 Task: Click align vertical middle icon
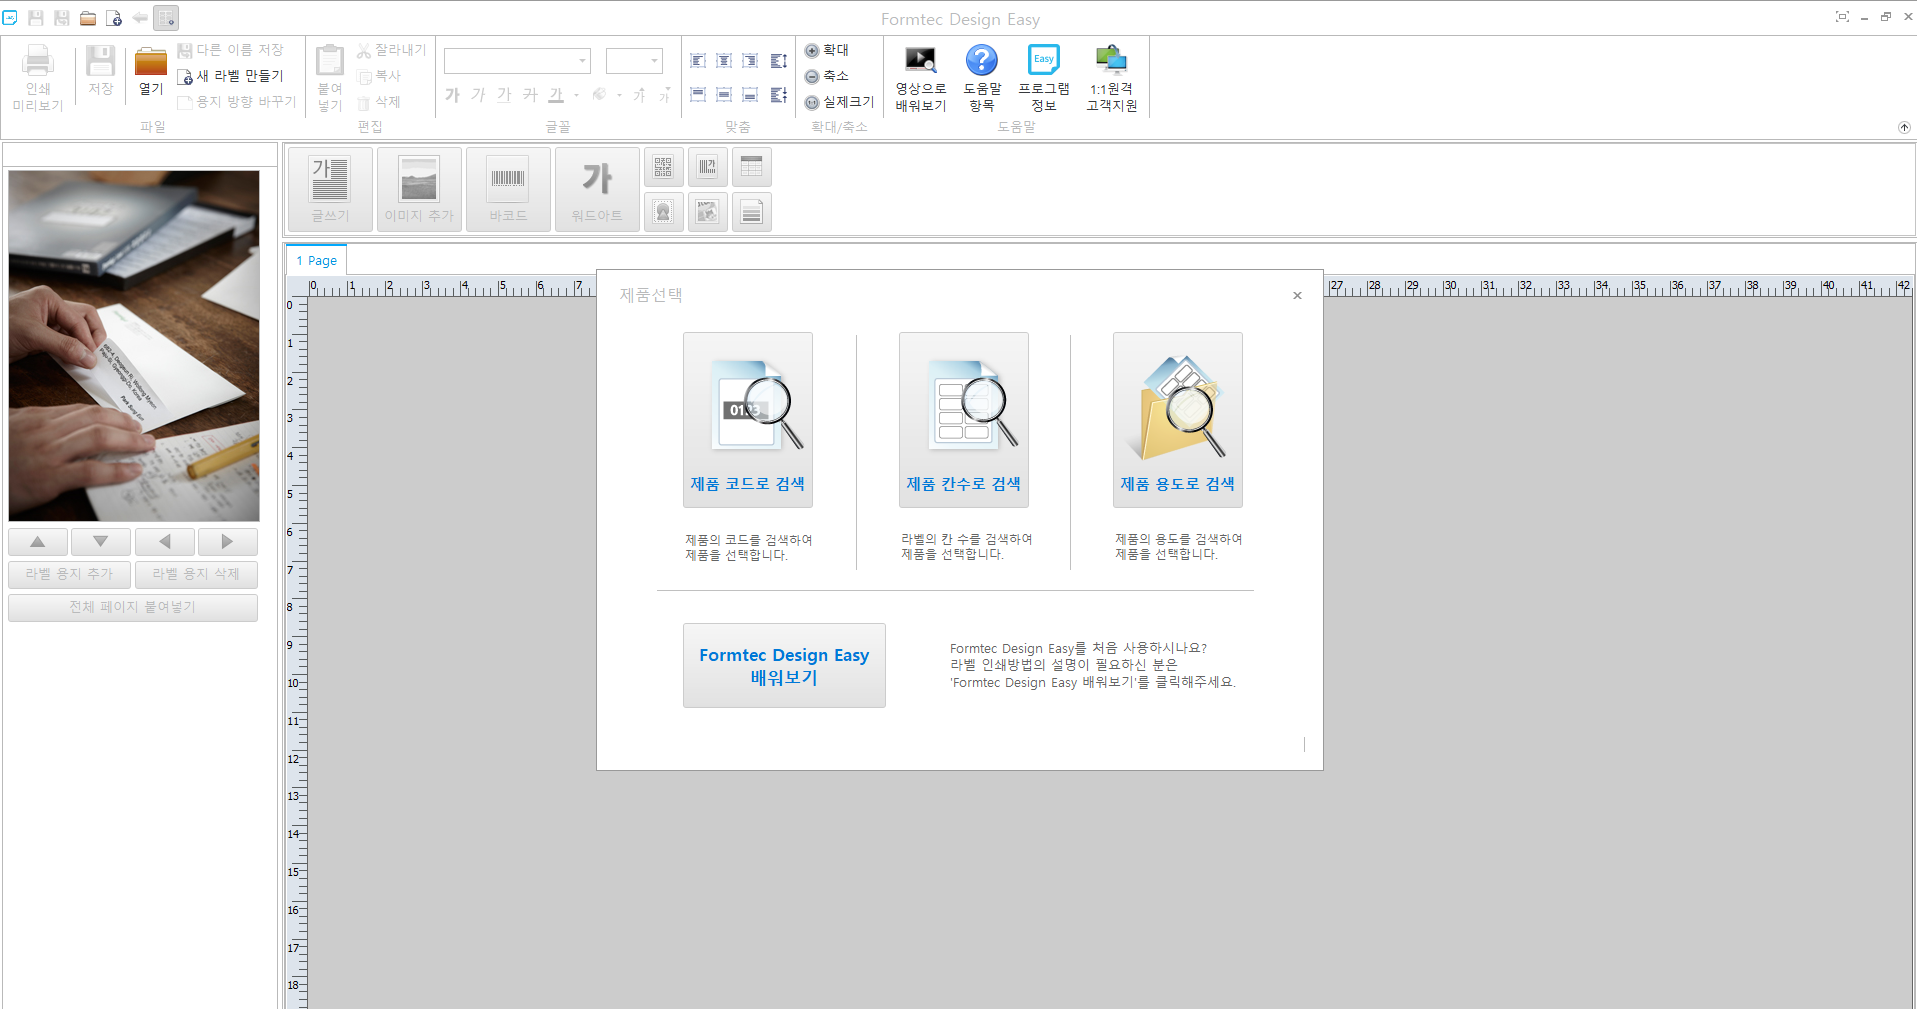pos(724,95)
